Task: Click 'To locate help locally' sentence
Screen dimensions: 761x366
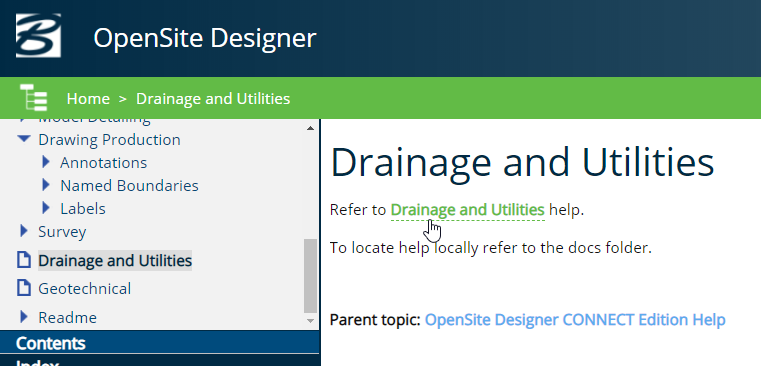Action: pyautogui.click(x=491, y=248)
